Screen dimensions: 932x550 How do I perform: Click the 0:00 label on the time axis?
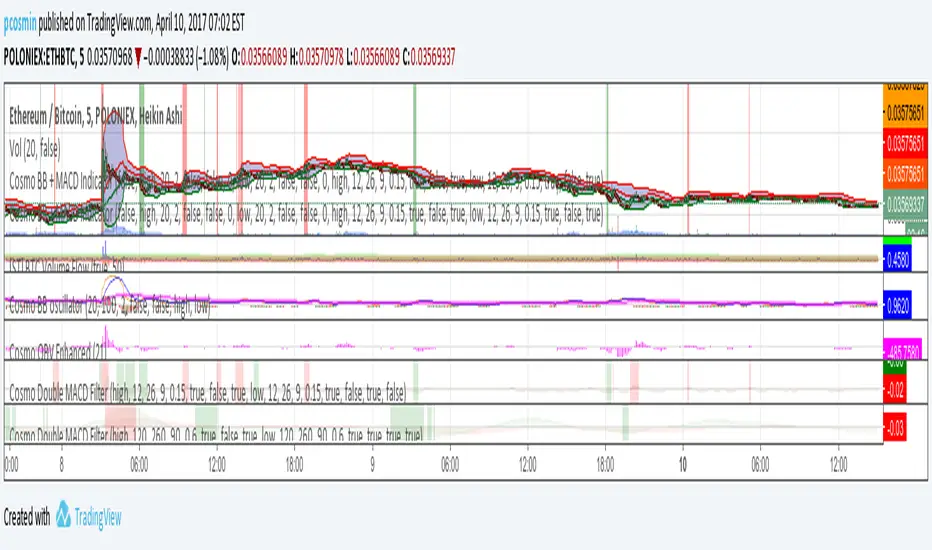point(11,464)
